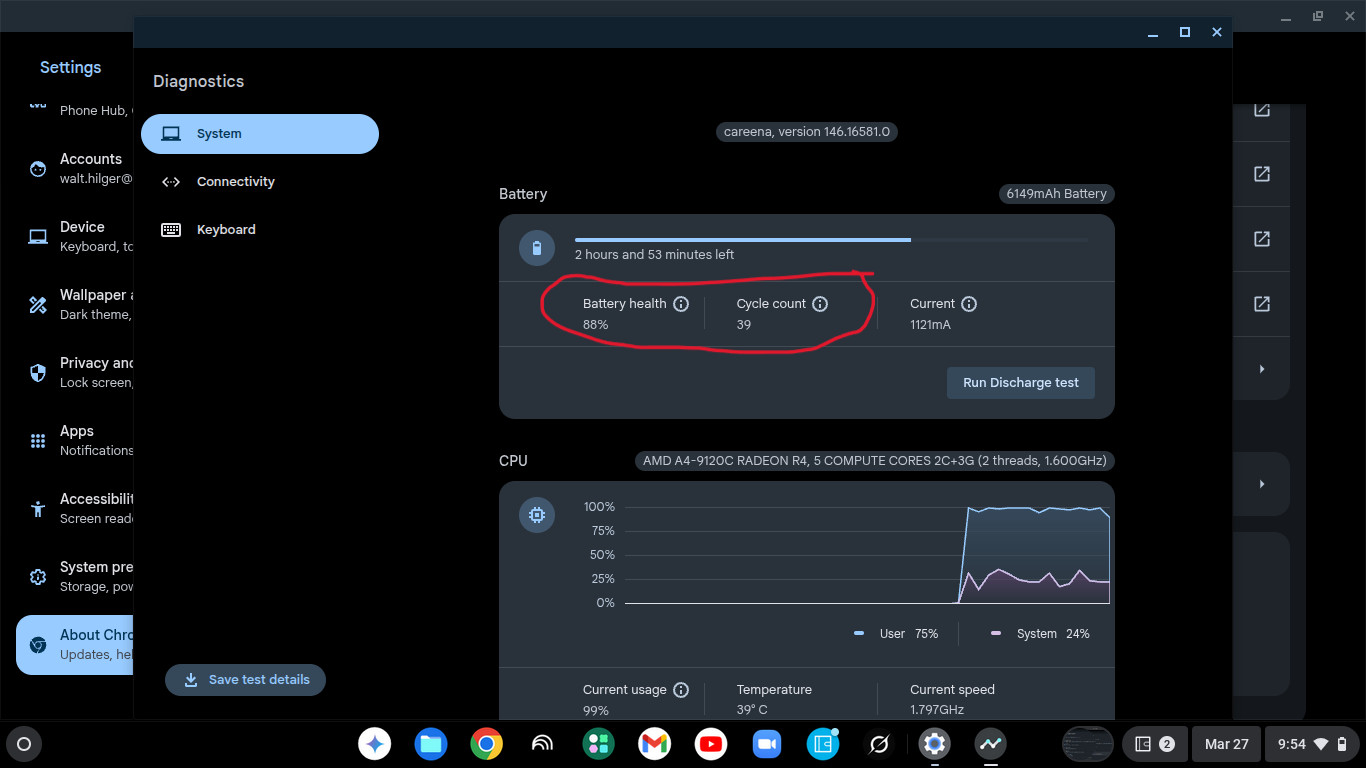This screenshot has width=1366, height=768.
Task: Maximize the Diagnostics window
Action: click(x=1185, y=32)
